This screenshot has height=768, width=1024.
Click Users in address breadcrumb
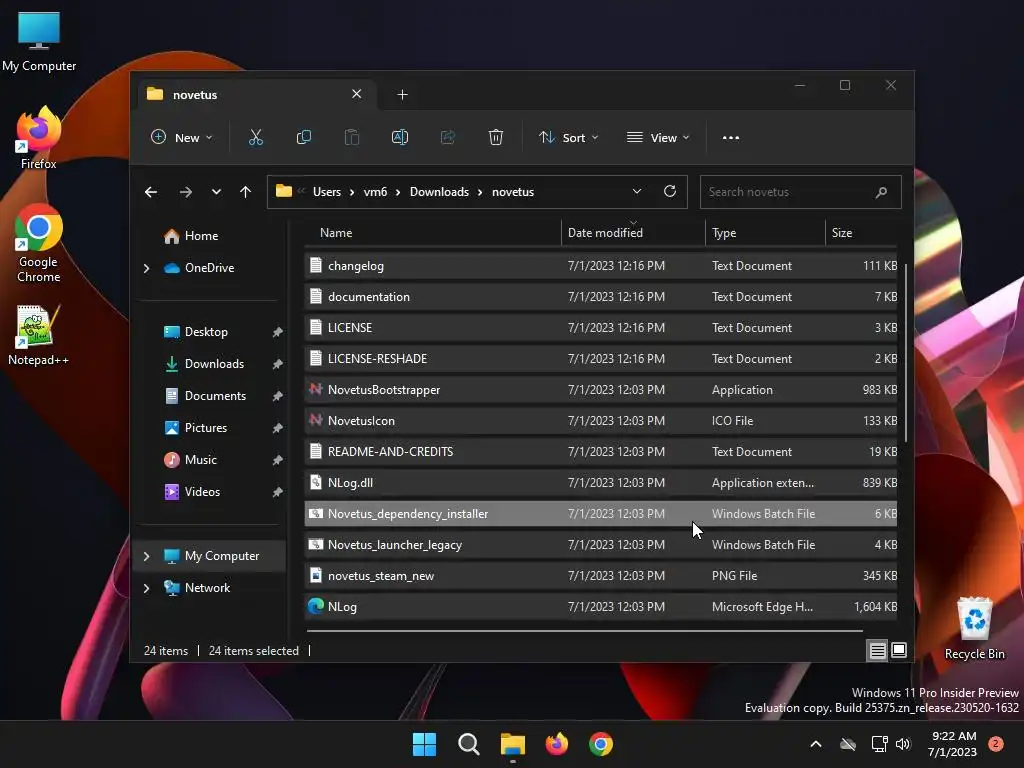point(327,192)
